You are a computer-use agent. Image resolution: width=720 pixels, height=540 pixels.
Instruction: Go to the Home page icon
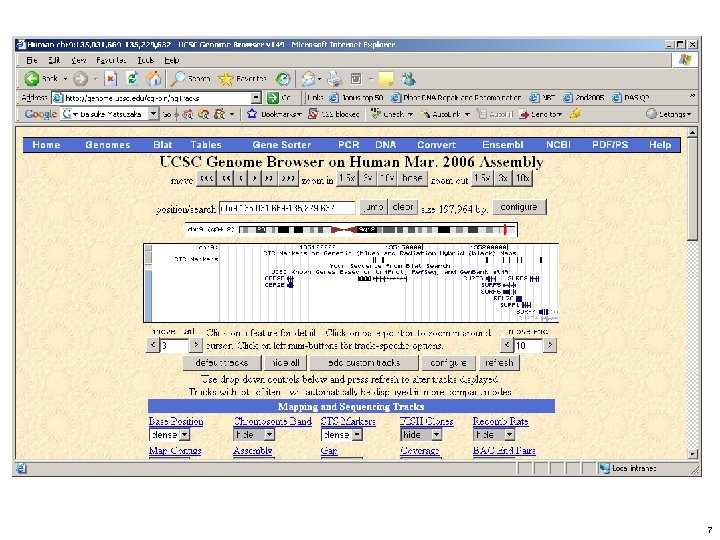coord(153,79)
